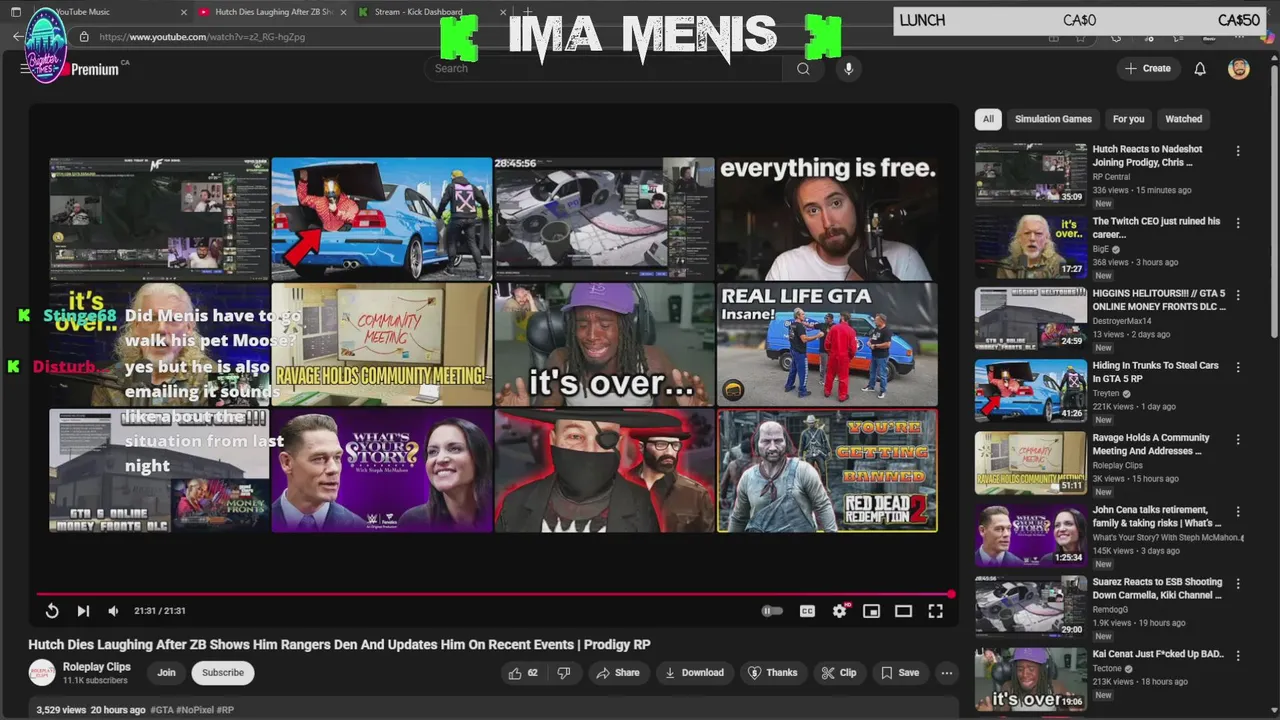Toggle the autoplay switch
The image size is (1280, 720).
pos(772,611)
